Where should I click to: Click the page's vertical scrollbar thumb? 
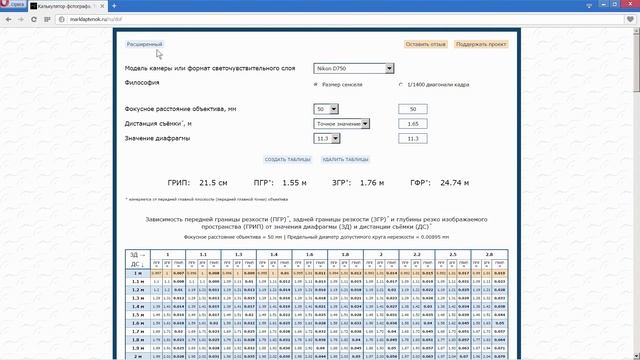coord(636,63)
